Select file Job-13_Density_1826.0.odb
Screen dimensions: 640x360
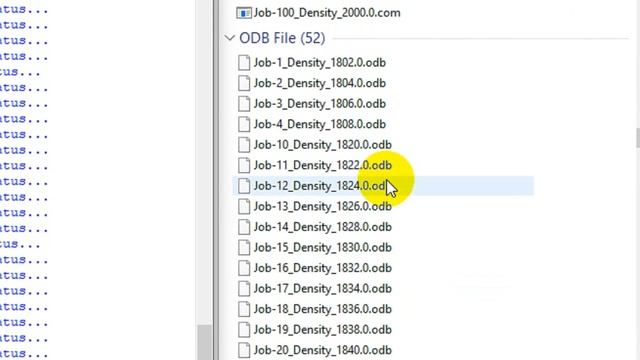pos(322,207)
